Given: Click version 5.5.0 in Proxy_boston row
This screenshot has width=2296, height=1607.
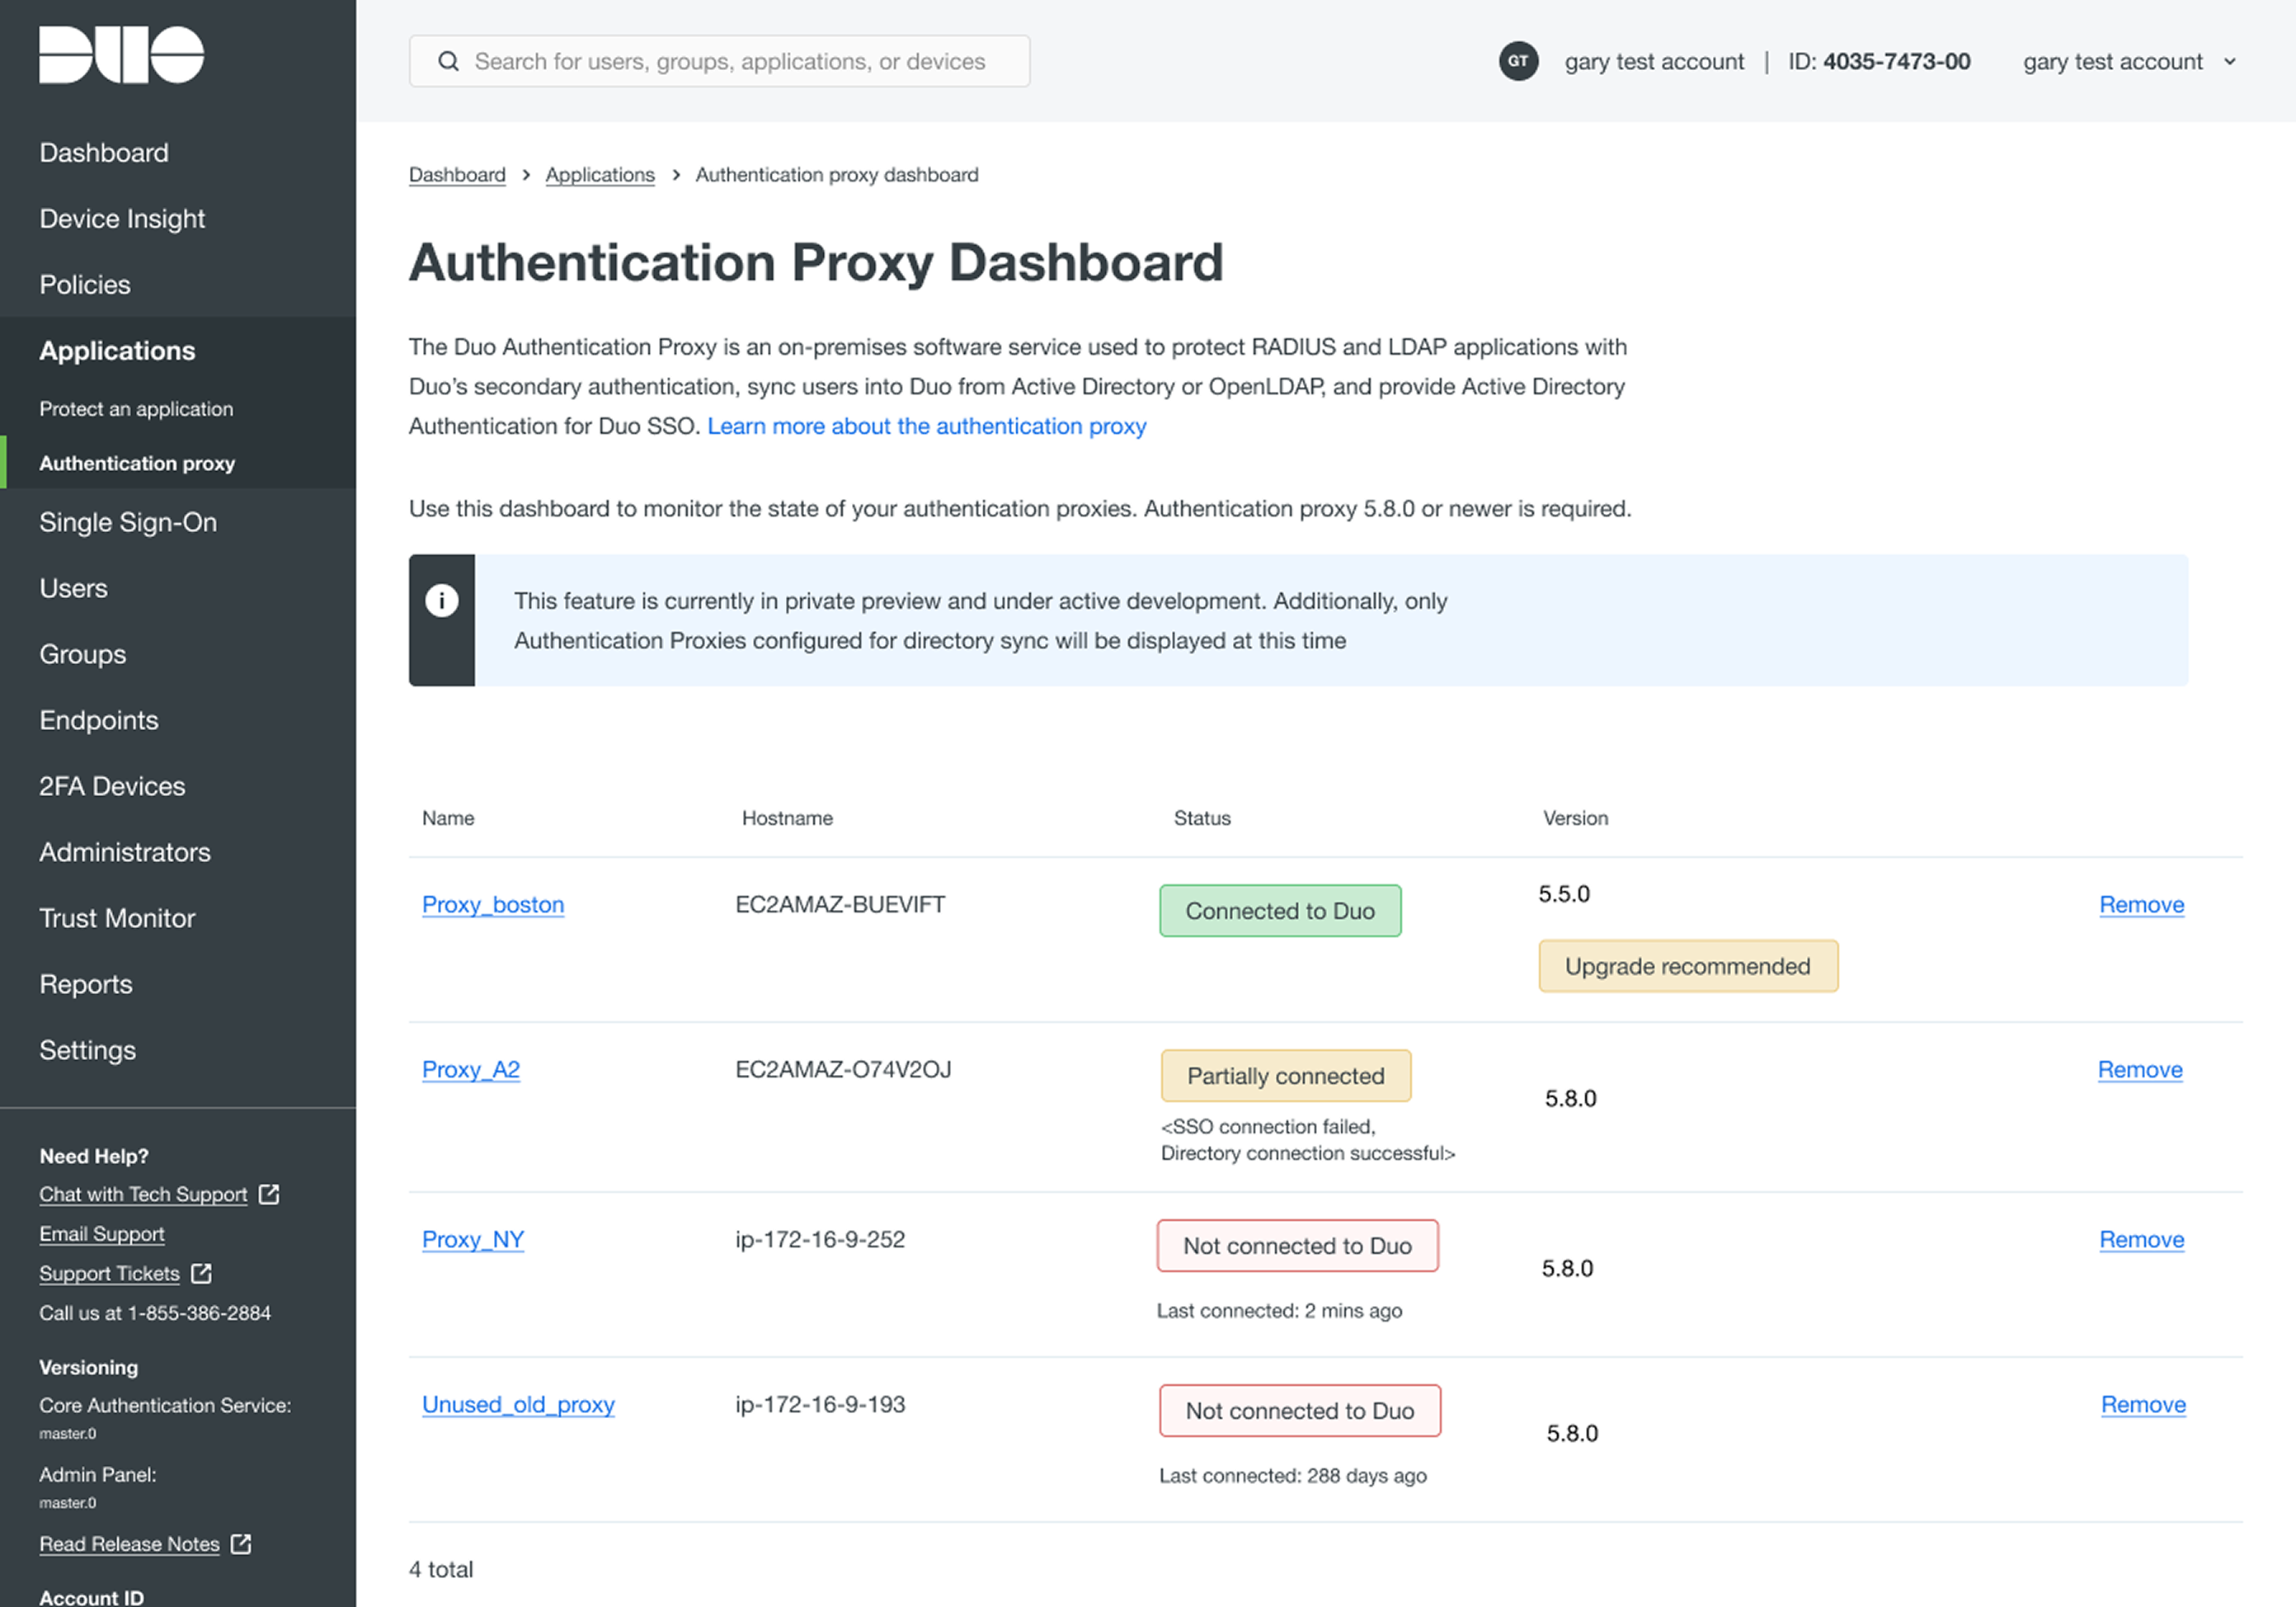Looking at the screenshot, I should coord(1564,893).
